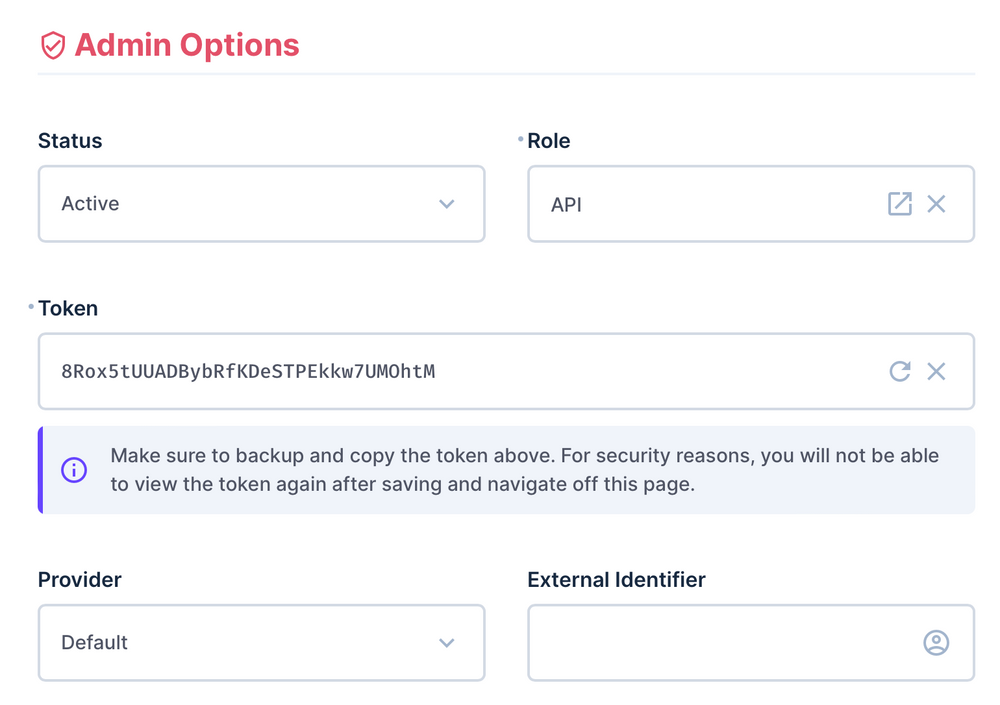Remove the current token
Image resolution: width=1000 pixels, height=705 pixels.
click(x=937, y=371)
